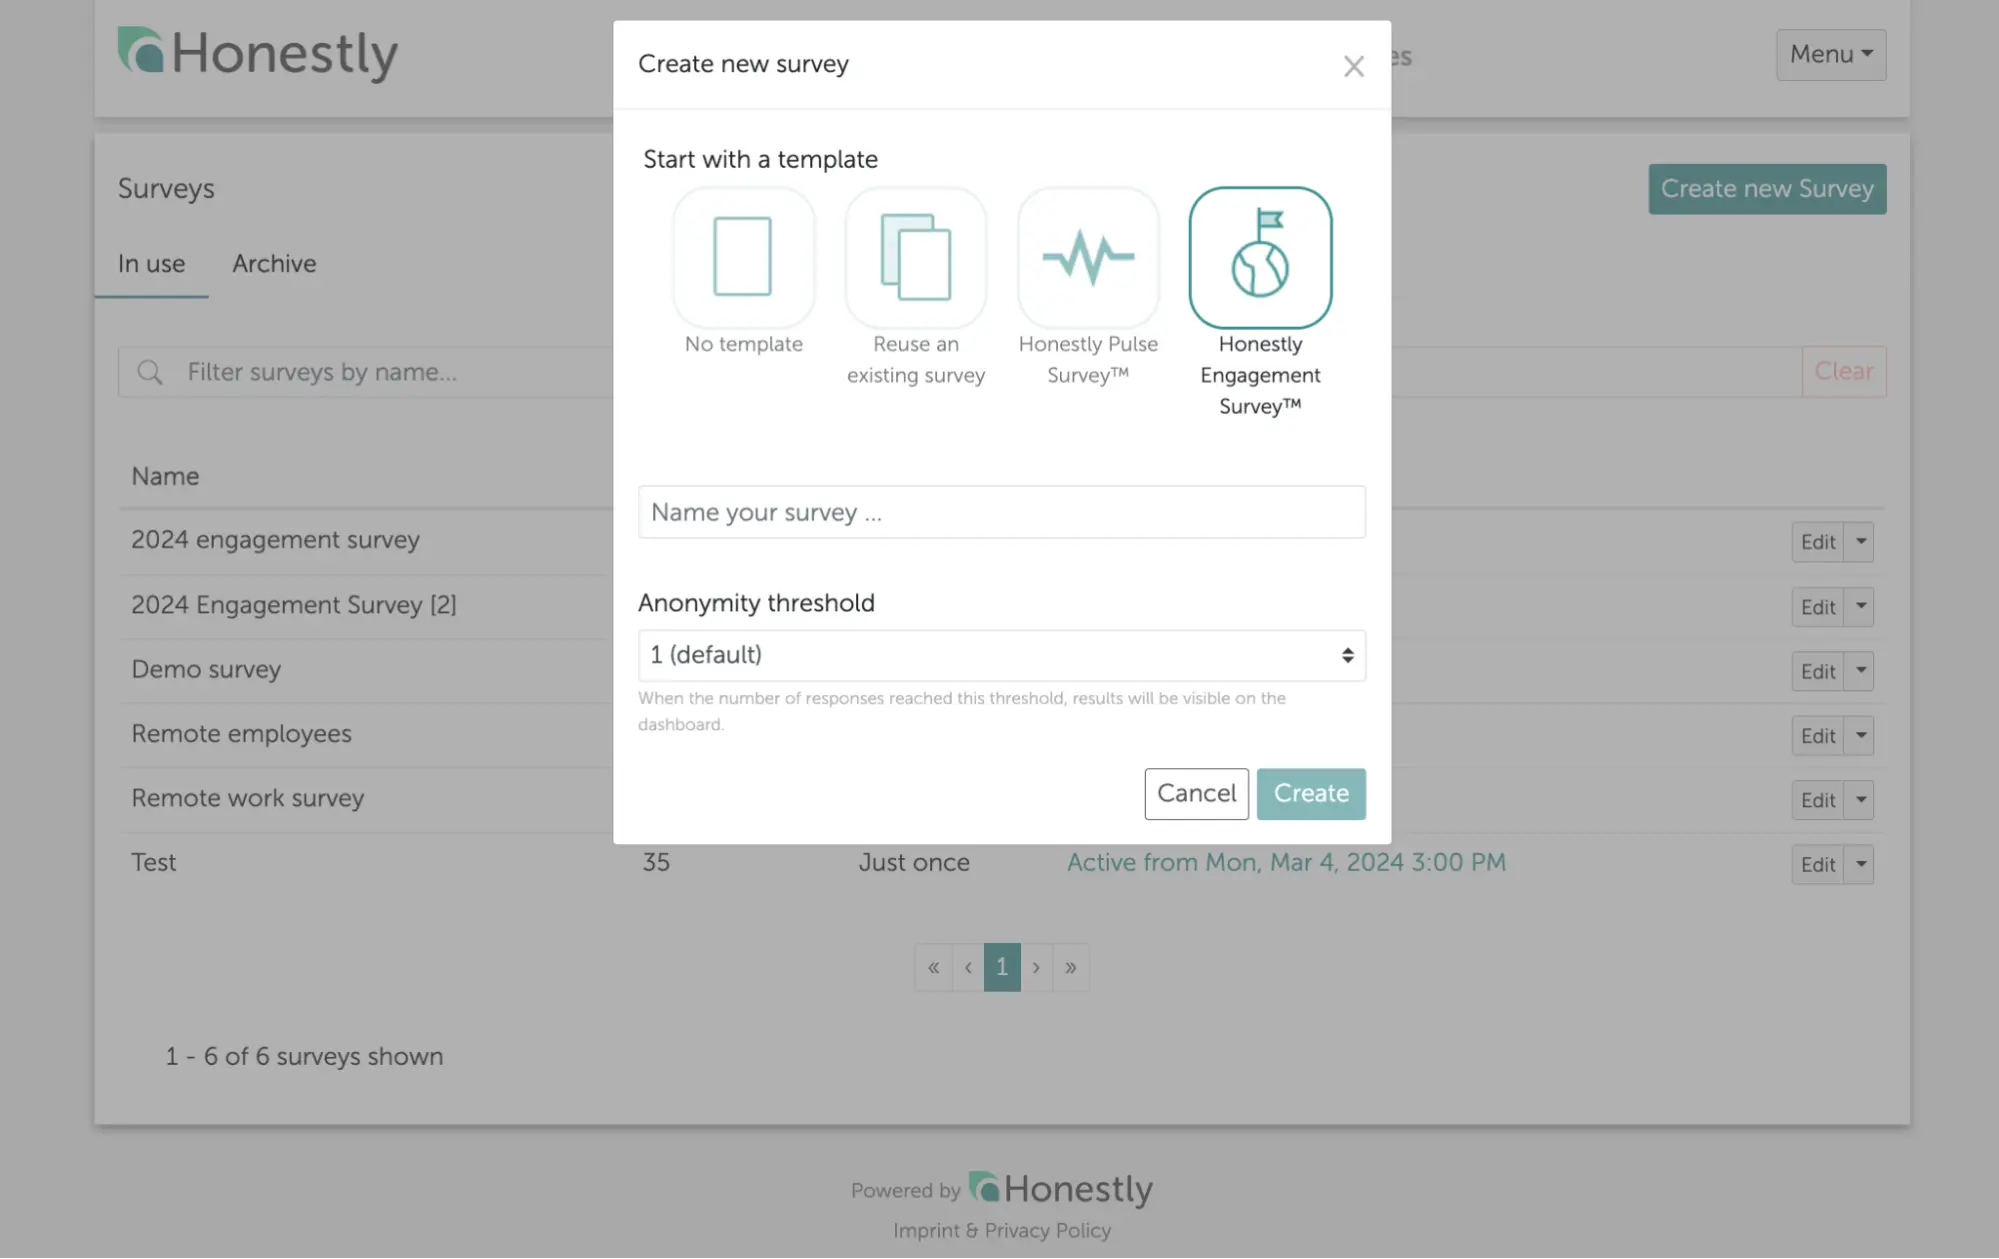Open the Anonymity threshold dropdown
Screen dimensions: 1999x1259
coord(1001,655)
